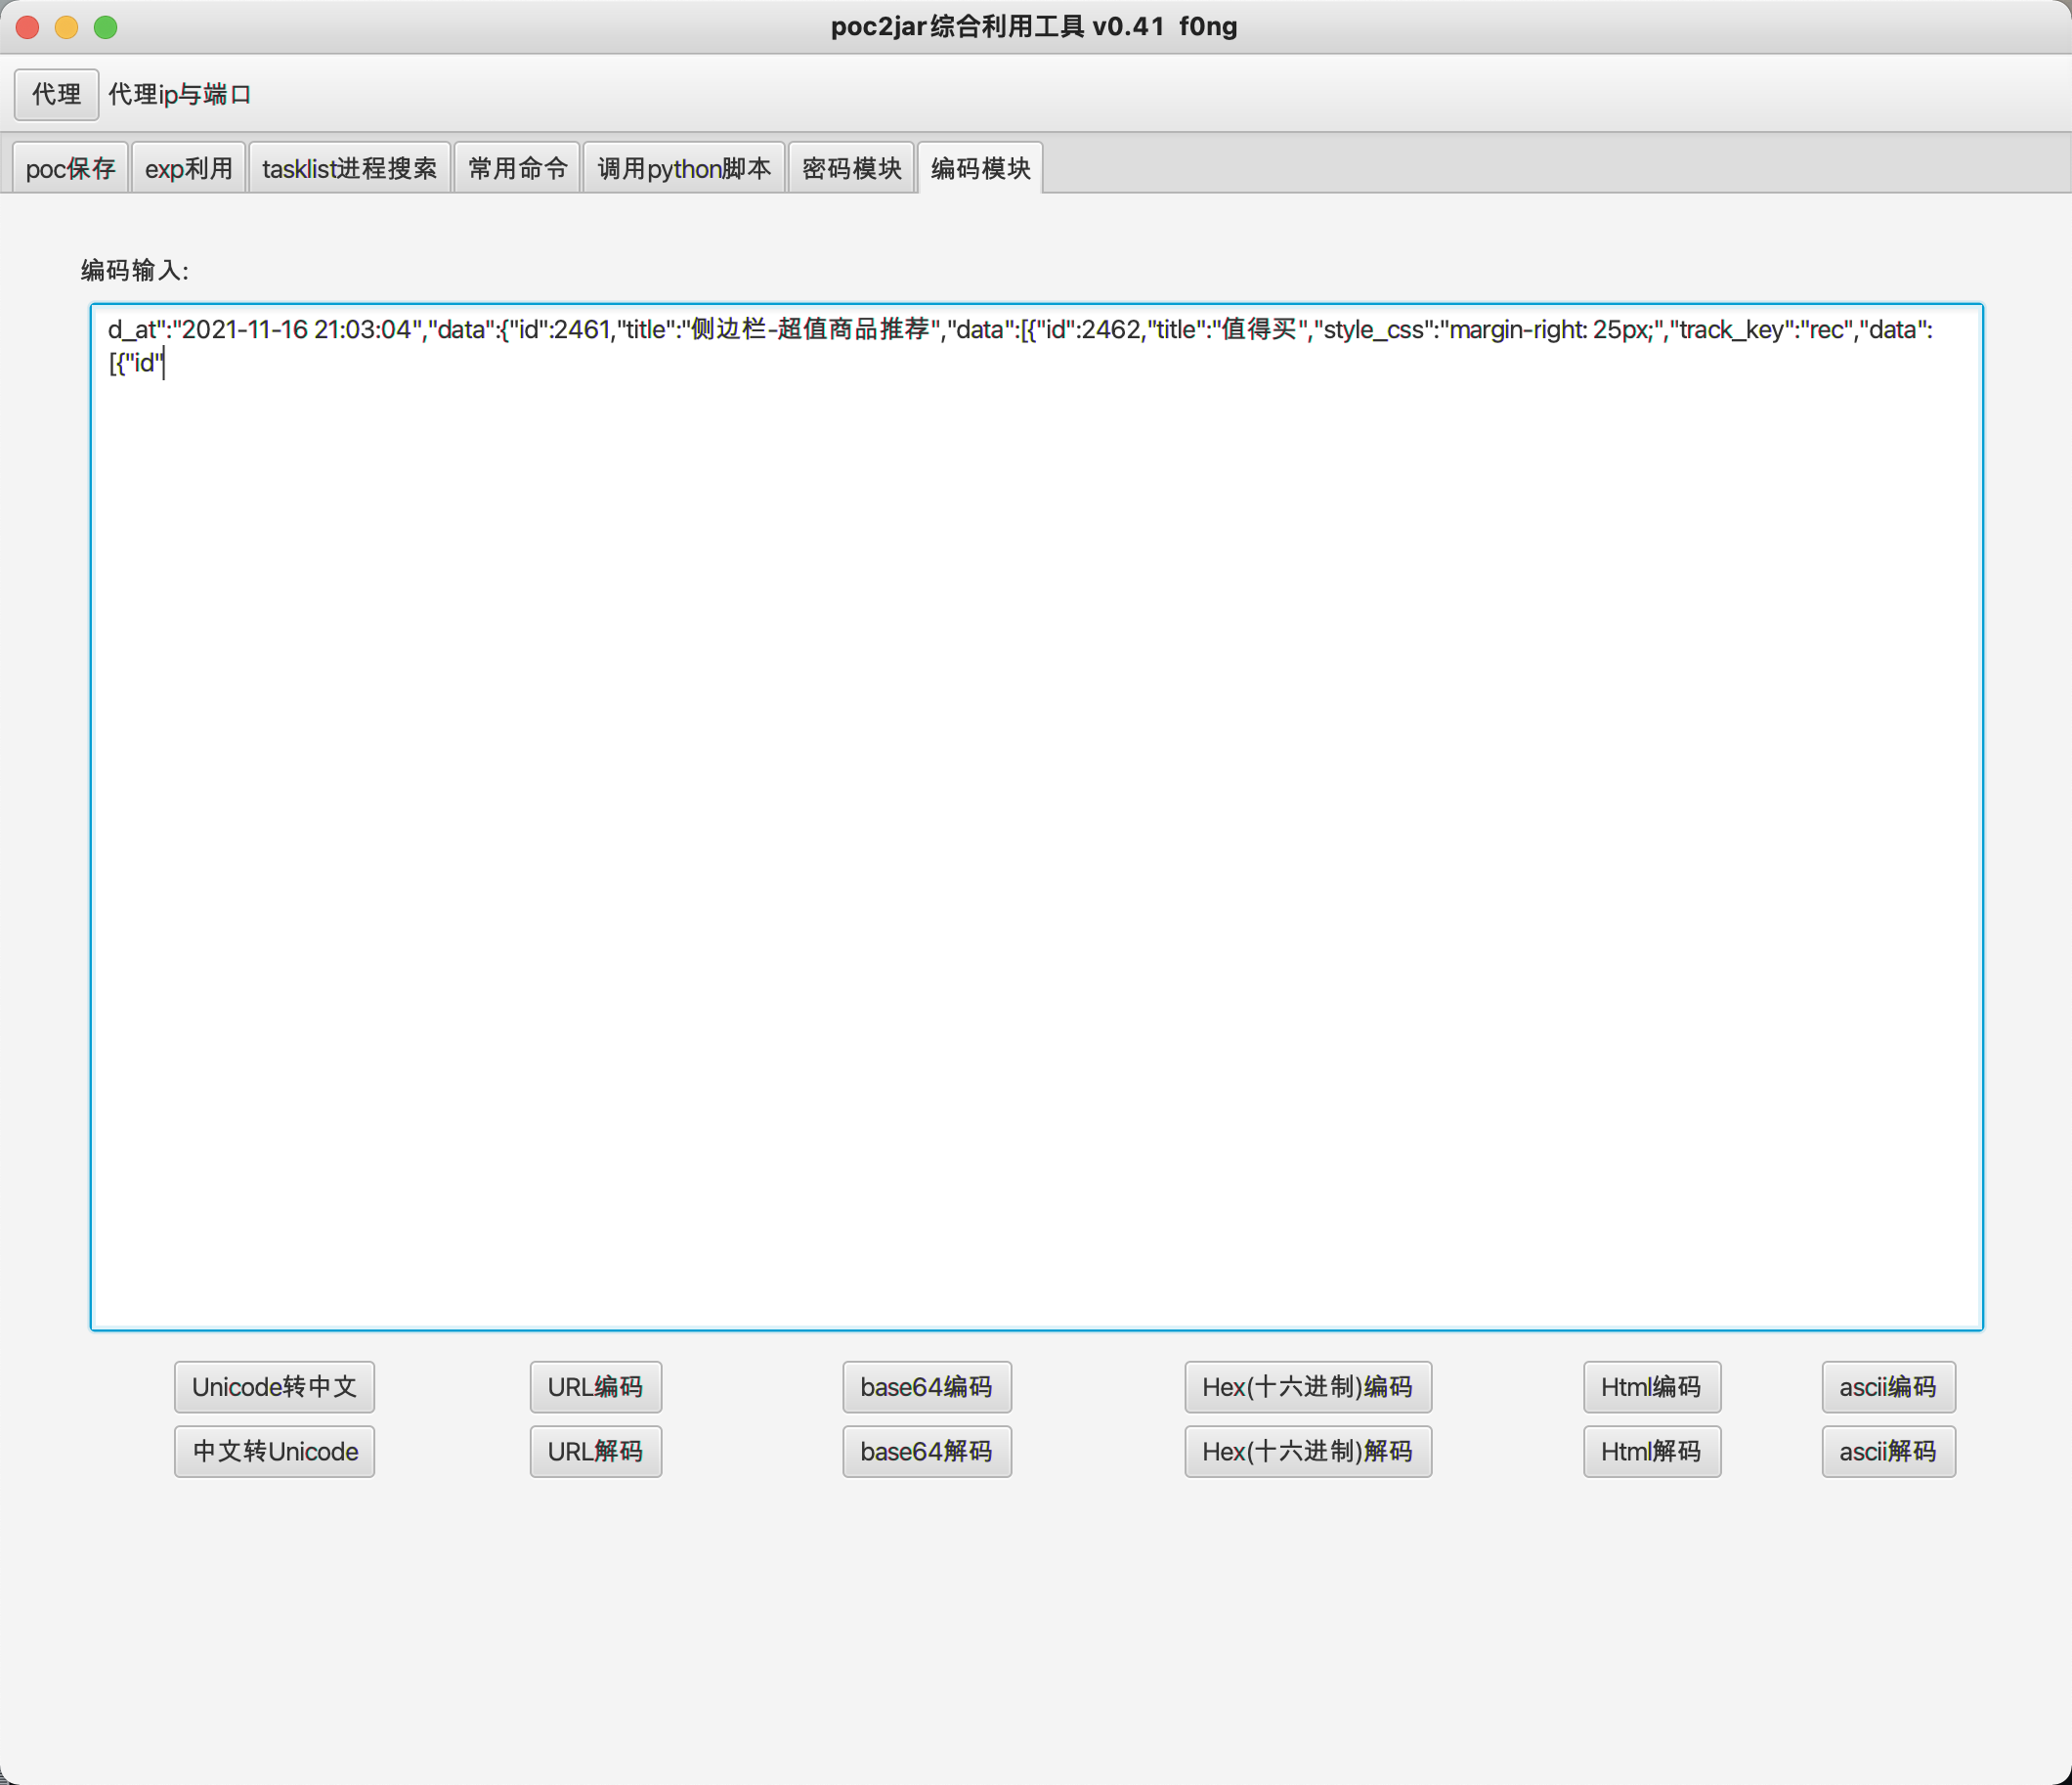
Task: Click the base64编码 button
Action: pos(926,1387)
